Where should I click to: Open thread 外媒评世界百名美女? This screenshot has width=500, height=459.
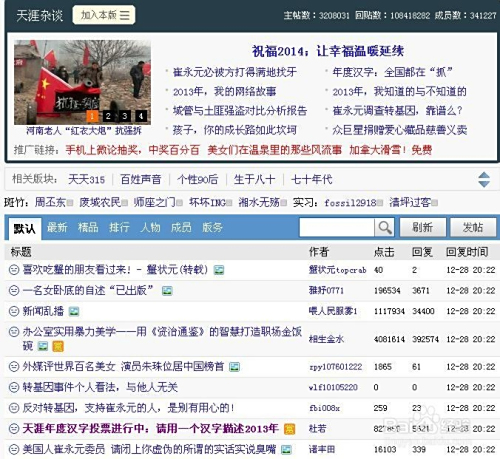click(123, 366)
